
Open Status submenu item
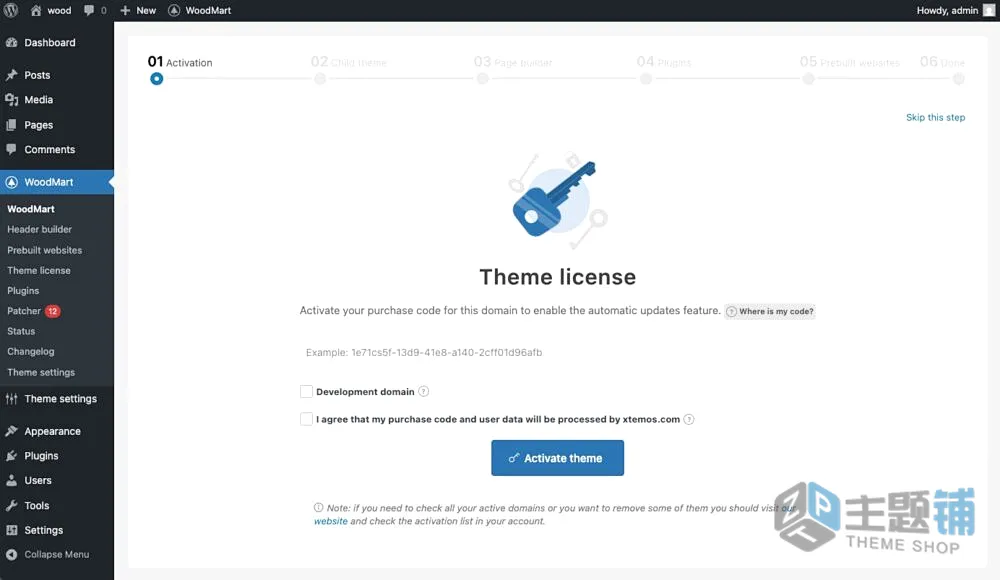click(21, 331)
